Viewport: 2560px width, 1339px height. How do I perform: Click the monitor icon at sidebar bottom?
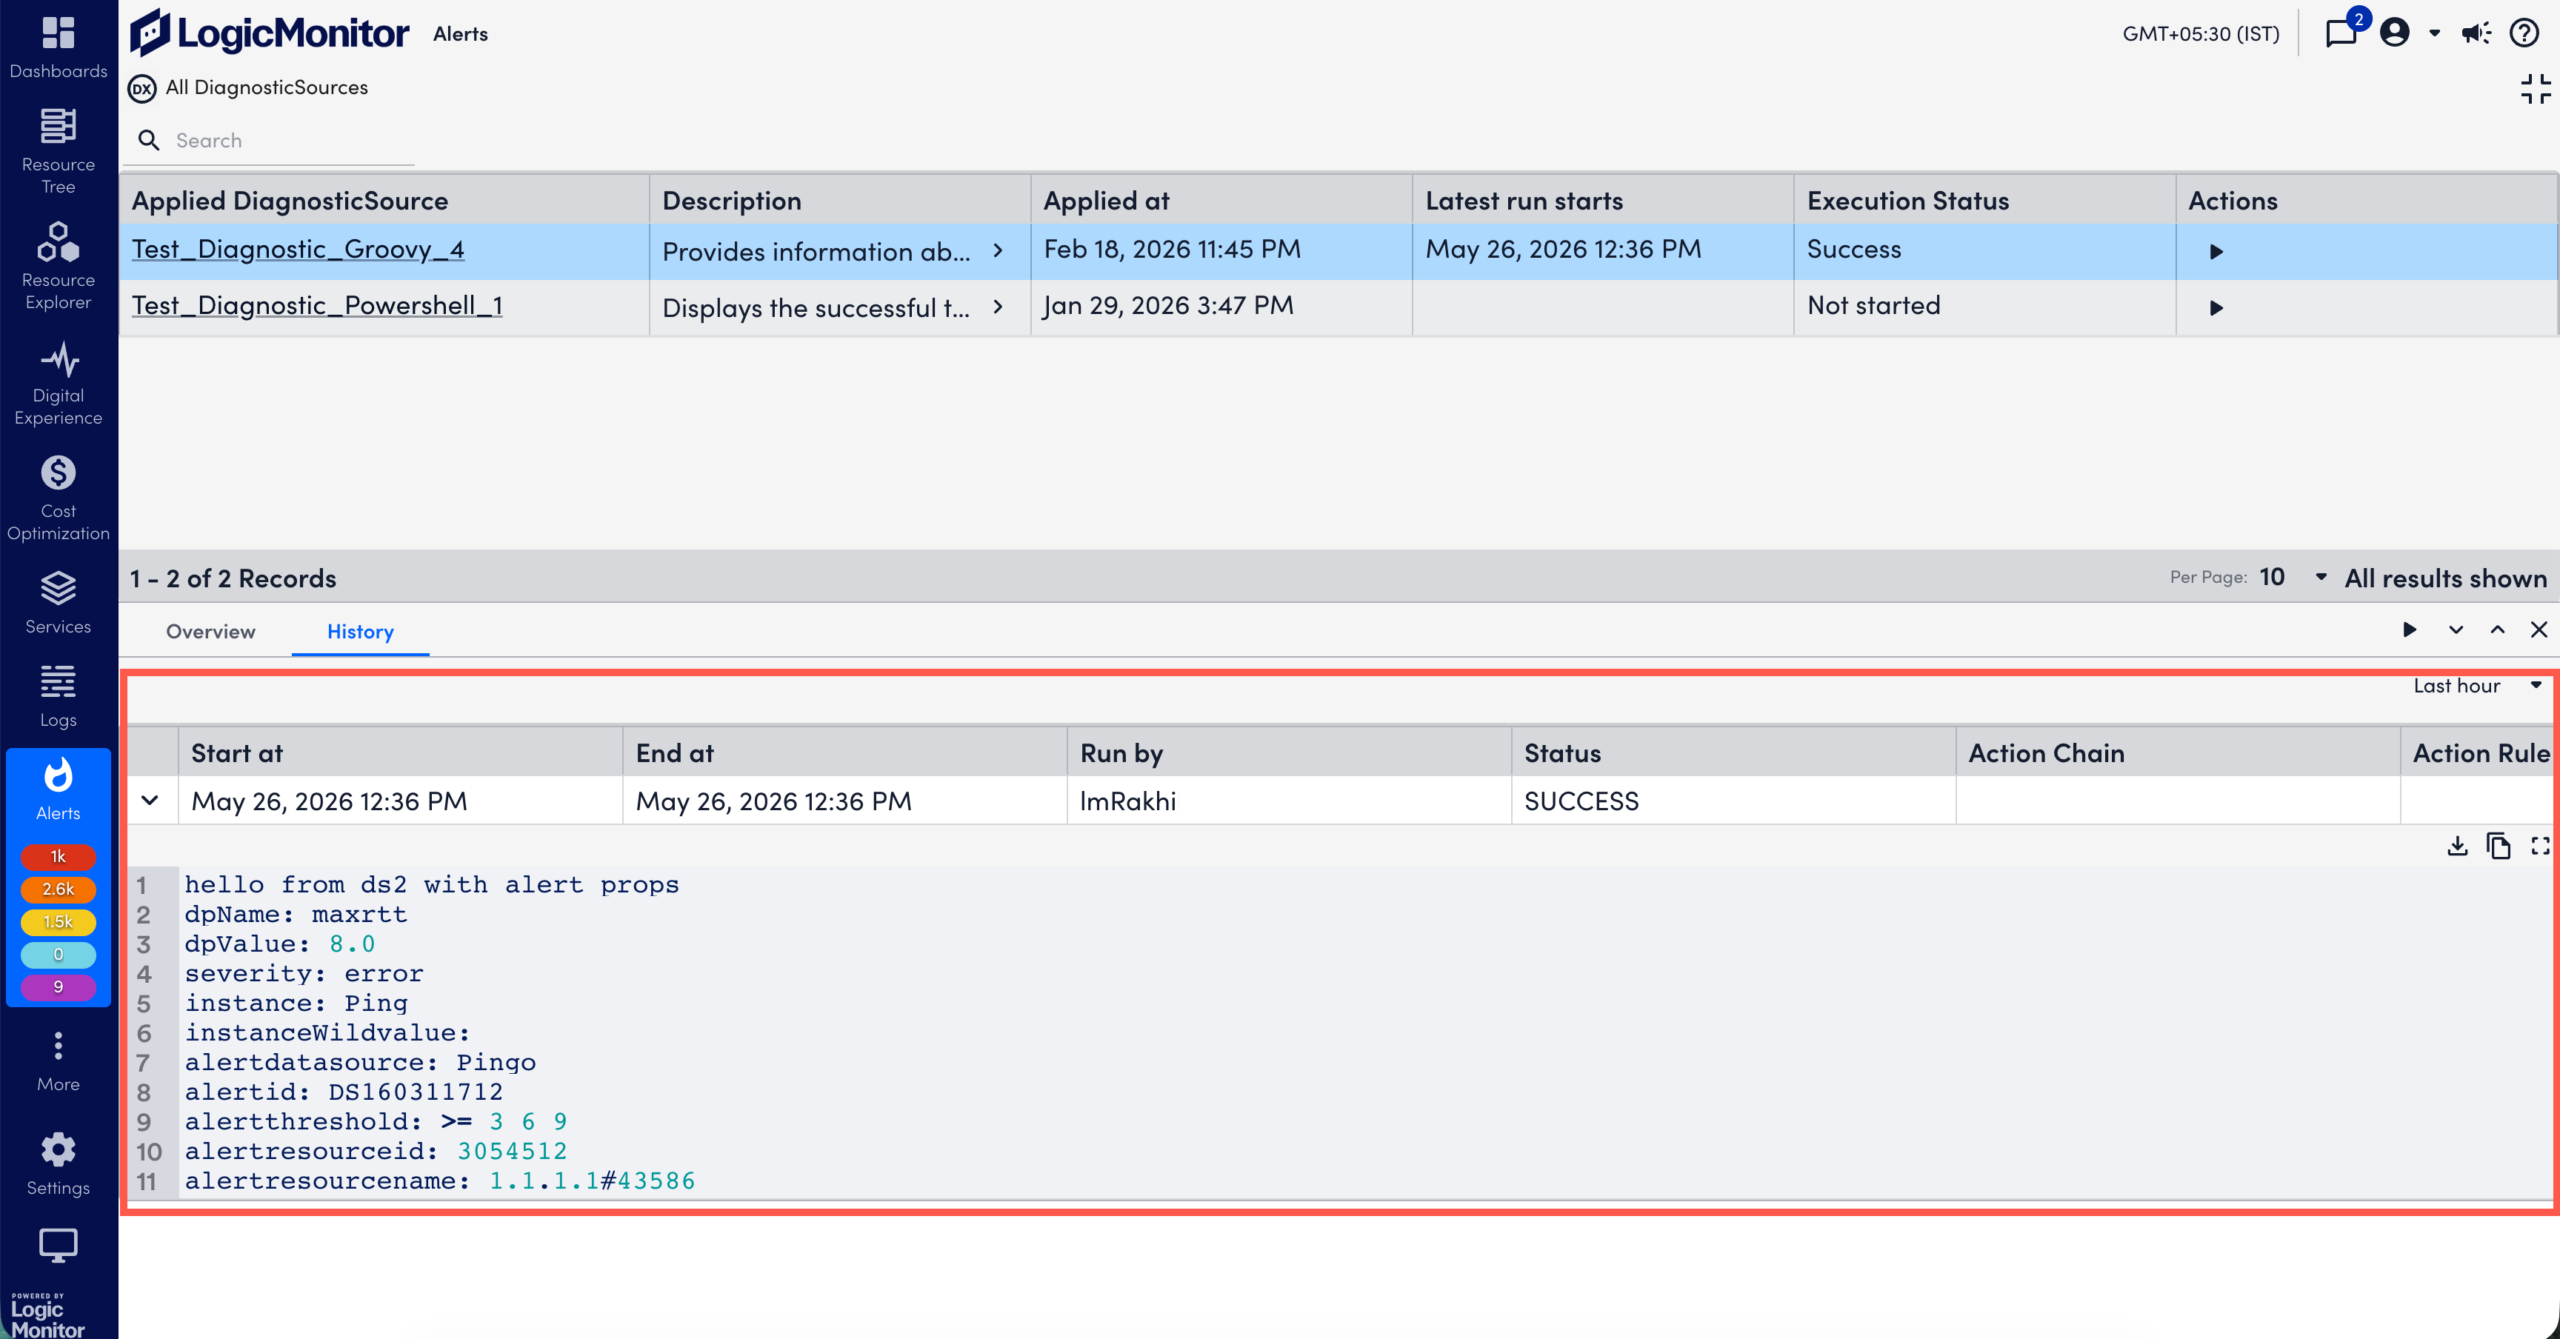58,1245
